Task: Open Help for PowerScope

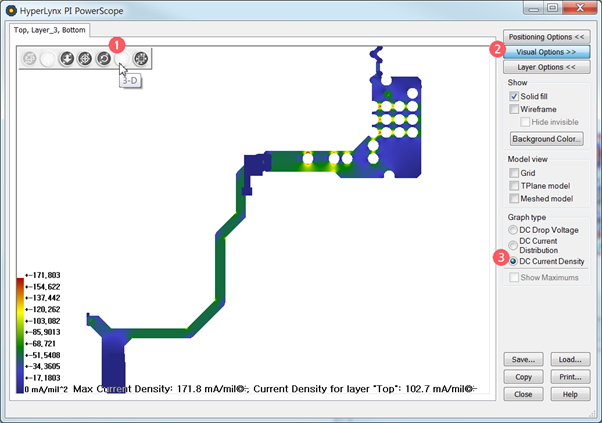Action: (x=570, y=394)
